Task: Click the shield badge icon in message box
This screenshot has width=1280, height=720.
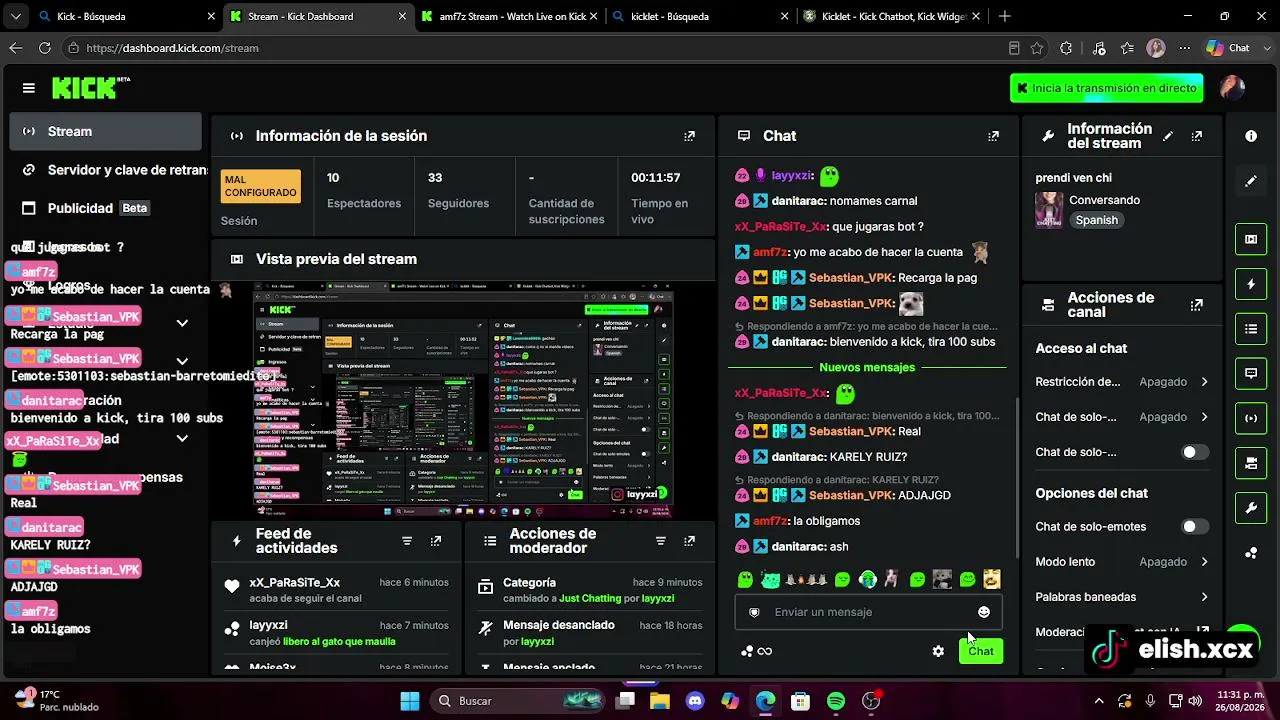Action: 754,612
